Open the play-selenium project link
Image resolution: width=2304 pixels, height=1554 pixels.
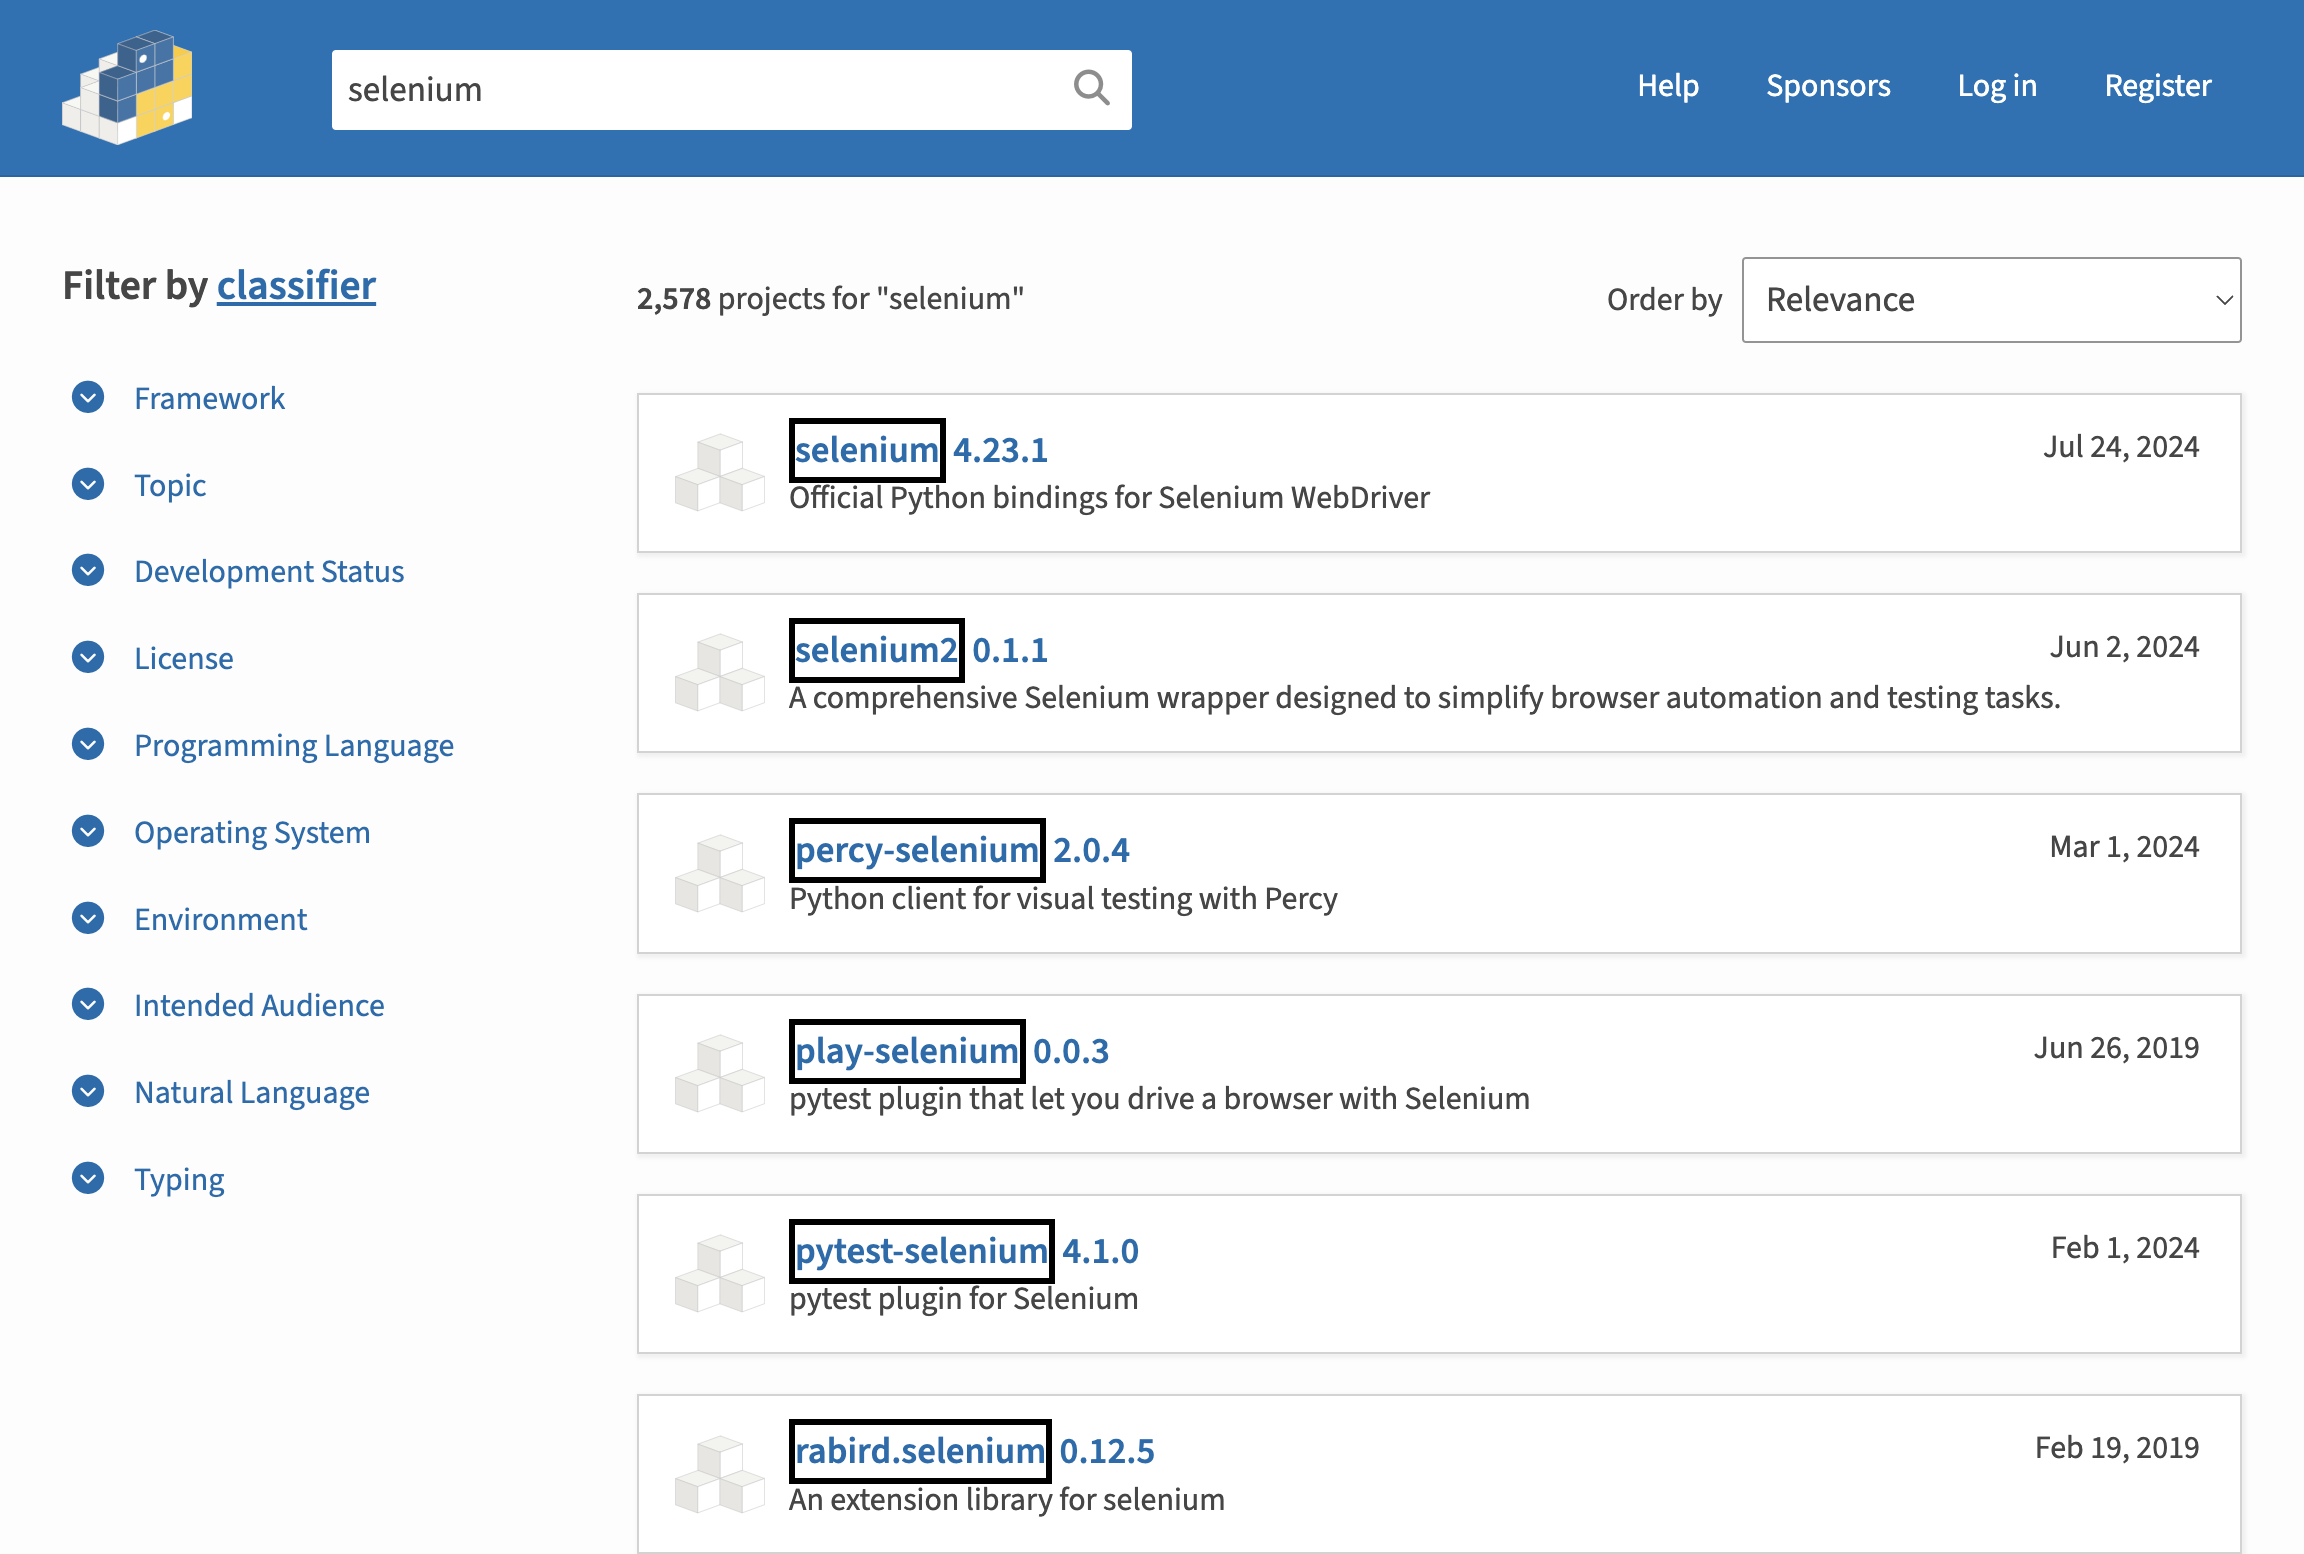[x=907, y=1051]
